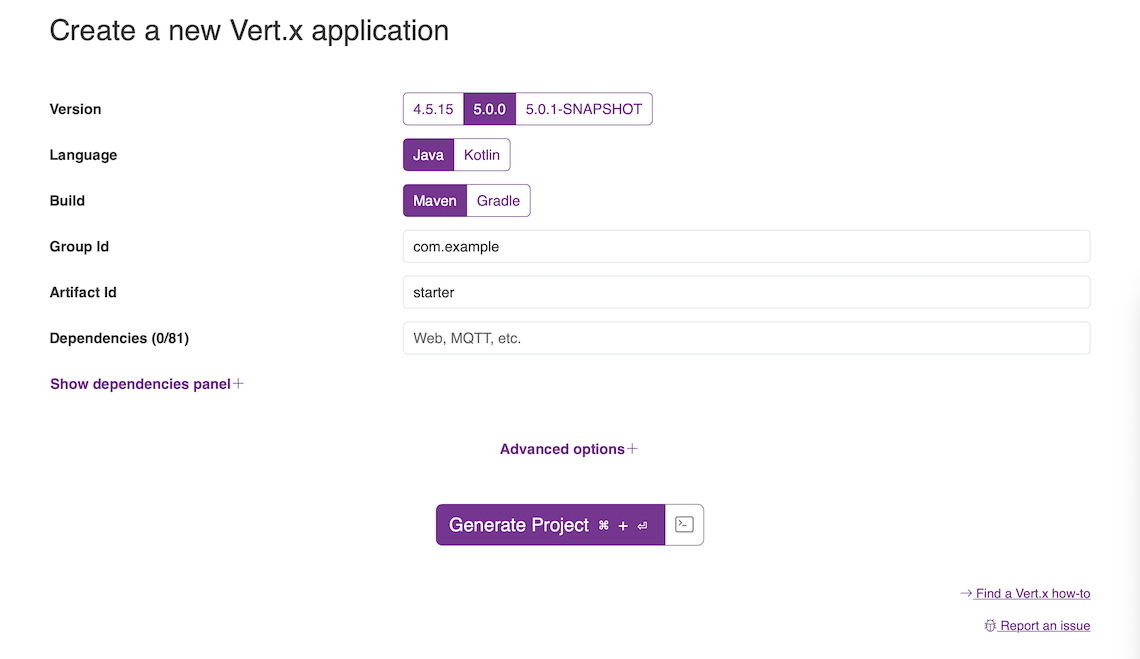
Task: Click the terminal command icon button
Action: pos(684,524)
